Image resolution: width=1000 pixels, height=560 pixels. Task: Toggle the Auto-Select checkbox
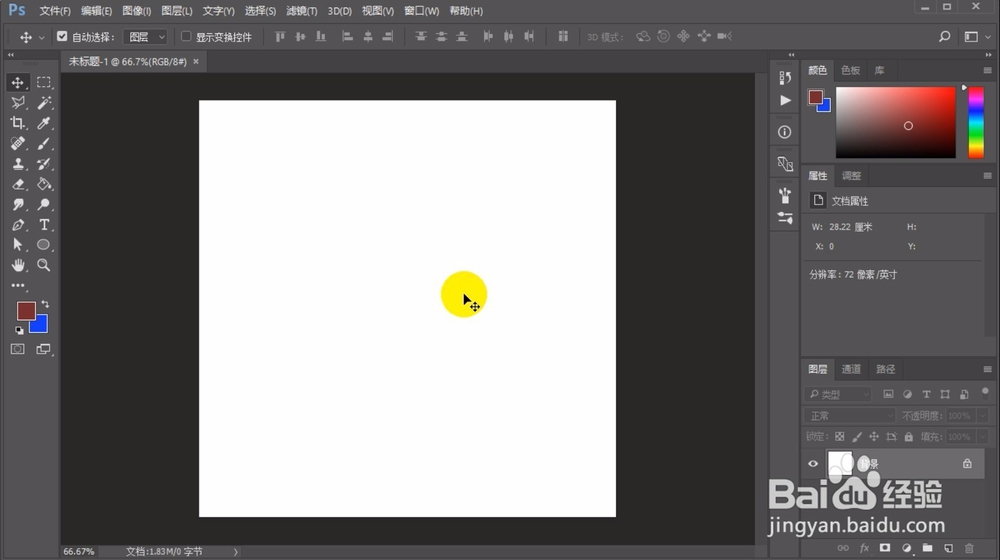pyautogui.click(x=62, y=36)
